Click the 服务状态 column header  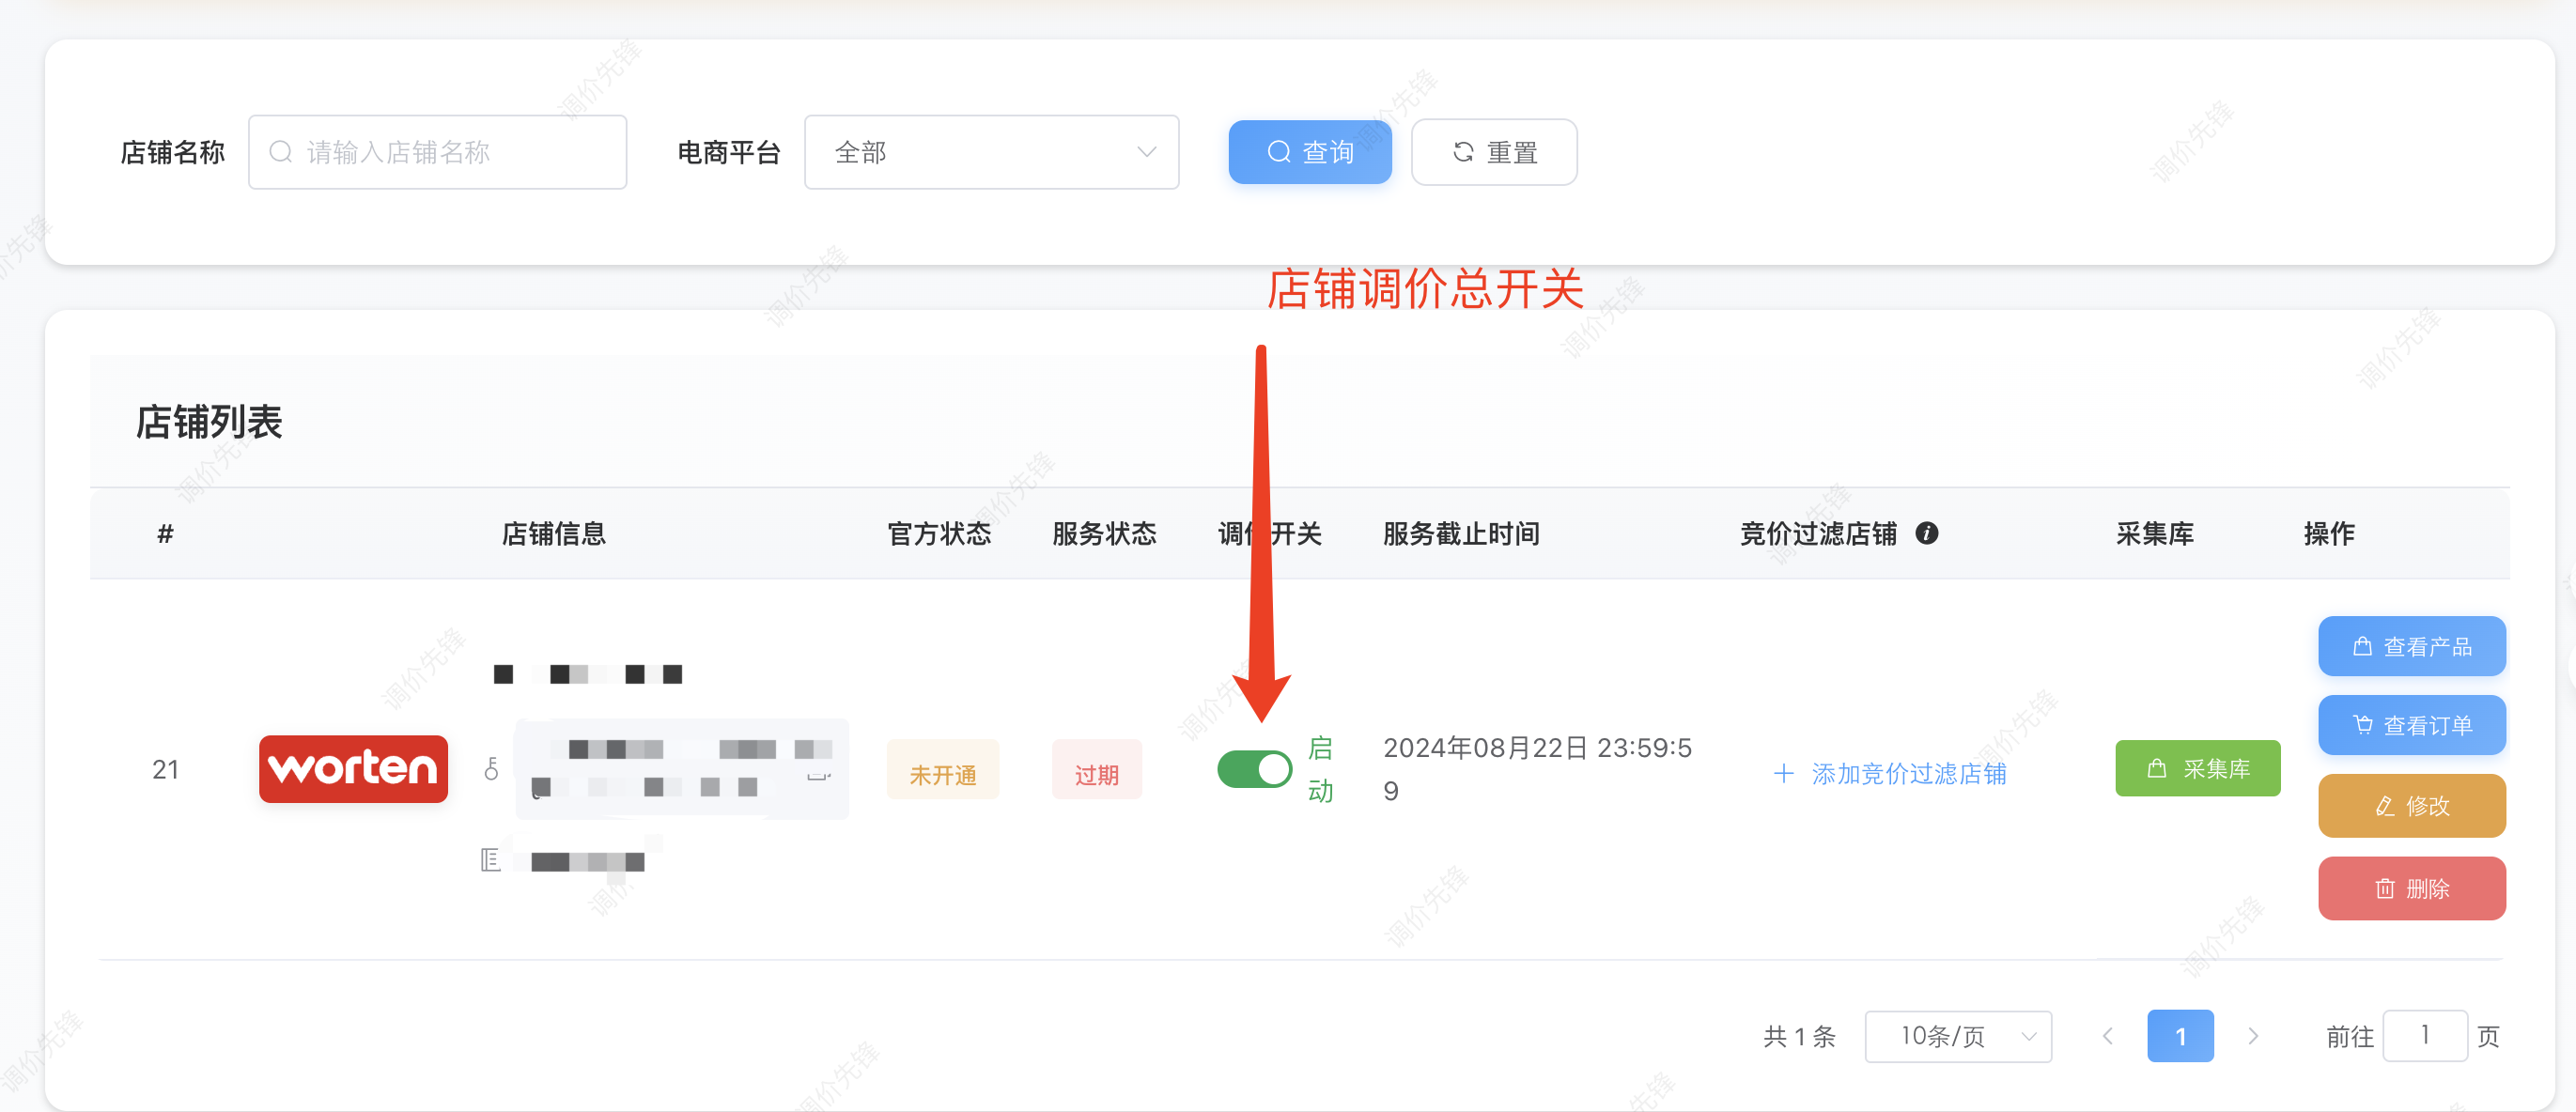tap(1104, 533)
